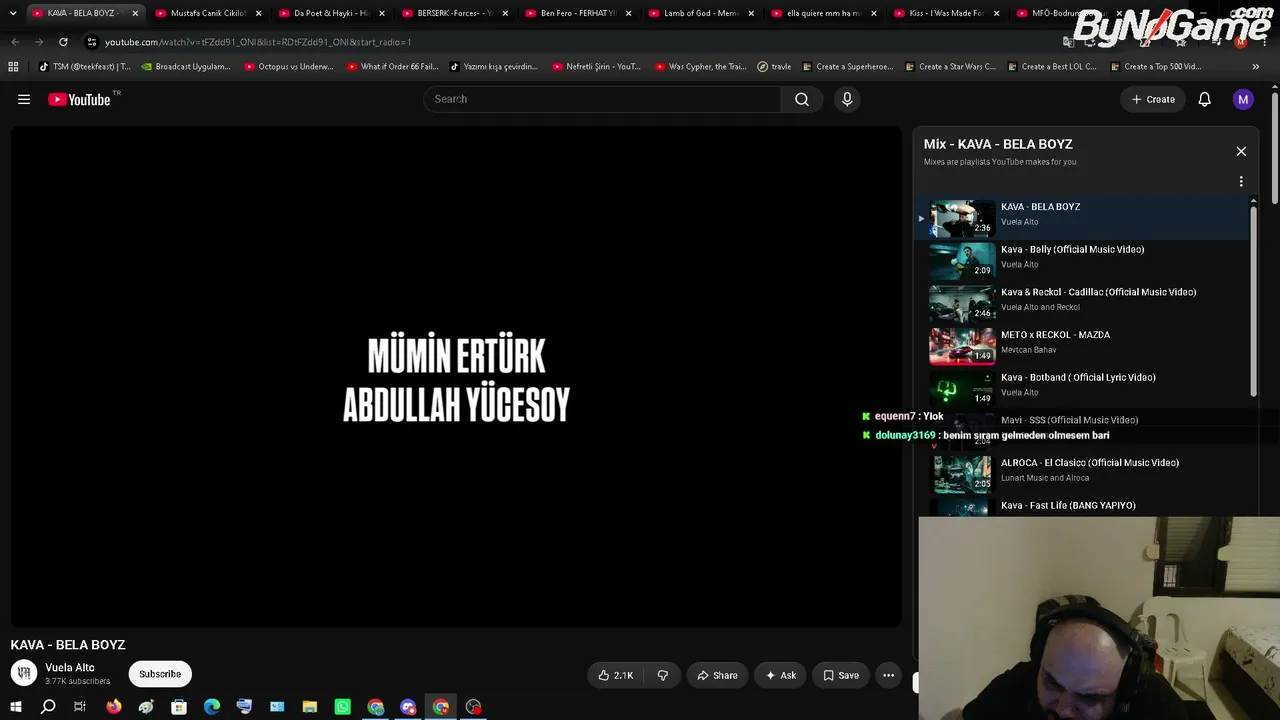The image size is (1280, 720).
Task: Select 'Mavi - SSS (Official Music Video)' title
Action: pos(1069,420)
